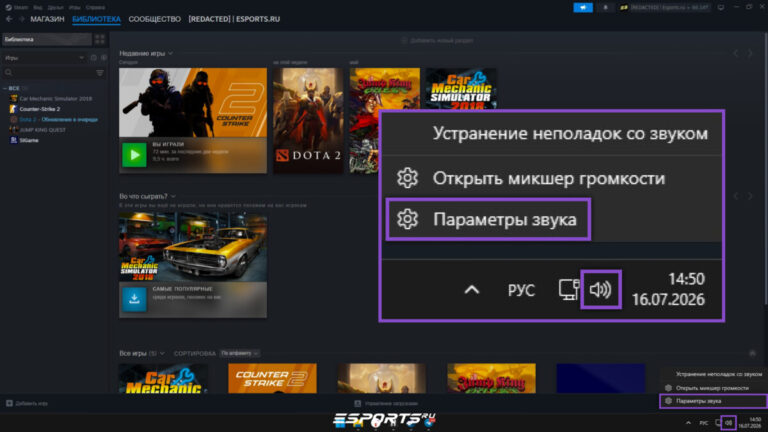Click the library page vertical scrollbar
This screenshot has width=768, height=432.
(766, 171)
